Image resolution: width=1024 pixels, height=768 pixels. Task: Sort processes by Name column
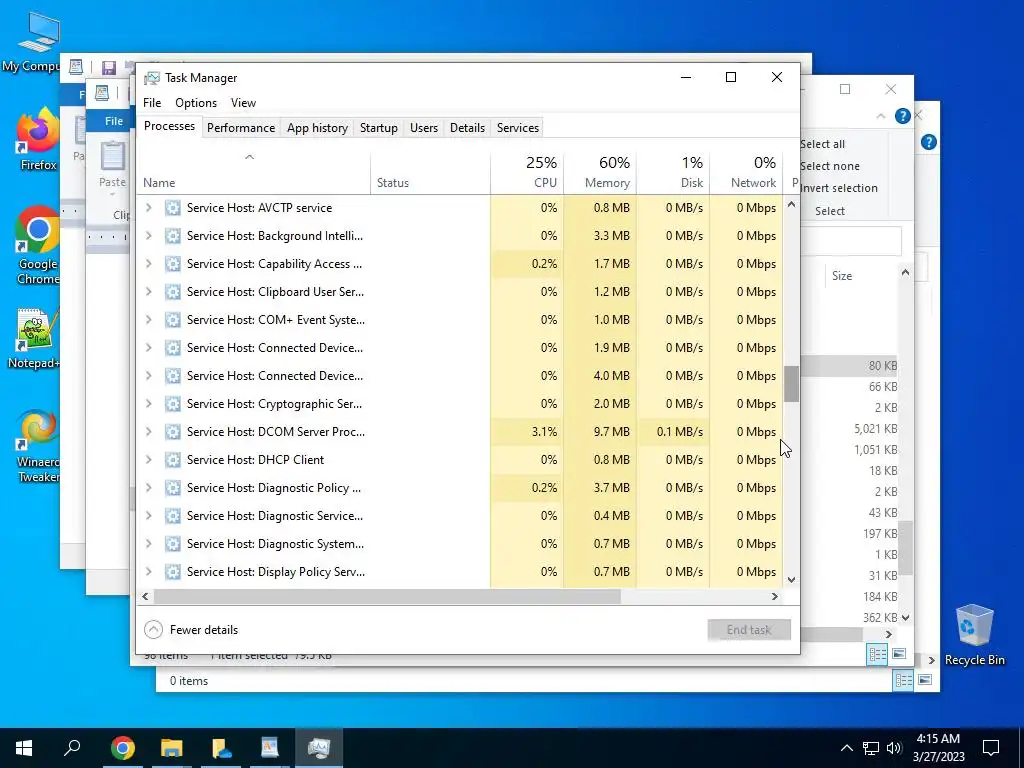pos(253,172)
